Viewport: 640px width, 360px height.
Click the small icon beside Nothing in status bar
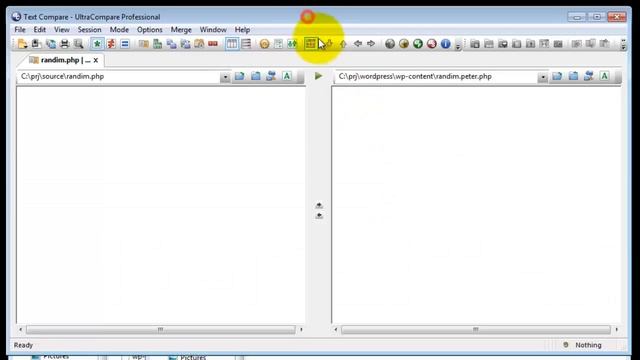[x=566, y=345]
